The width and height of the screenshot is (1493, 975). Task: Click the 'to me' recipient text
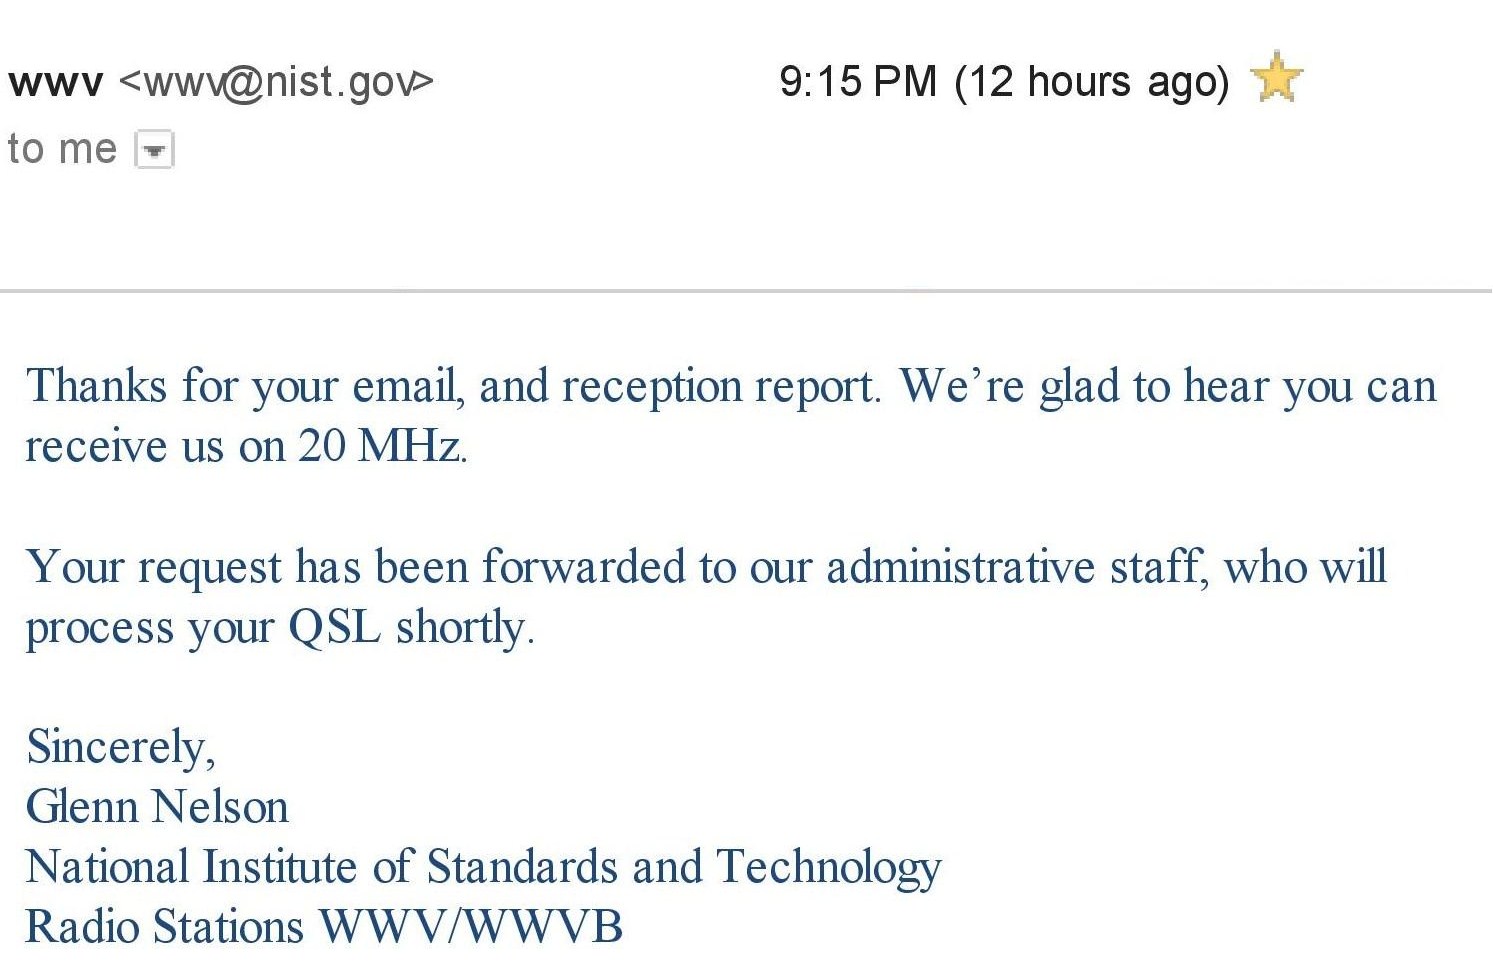click(62, 149)
